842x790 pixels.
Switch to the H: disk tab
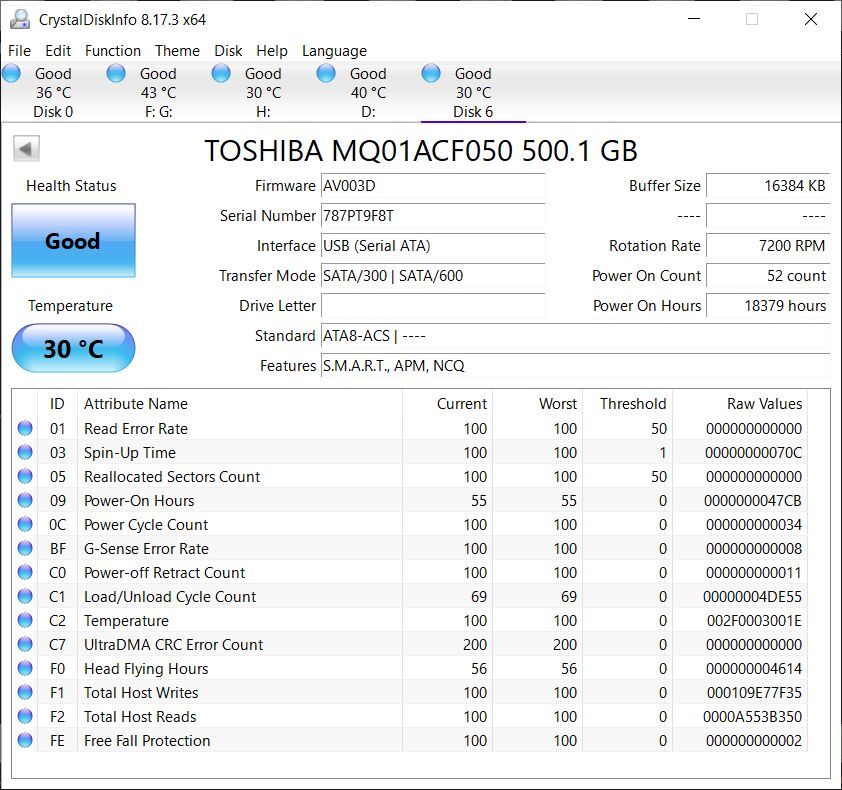click(x=263, y=92)
